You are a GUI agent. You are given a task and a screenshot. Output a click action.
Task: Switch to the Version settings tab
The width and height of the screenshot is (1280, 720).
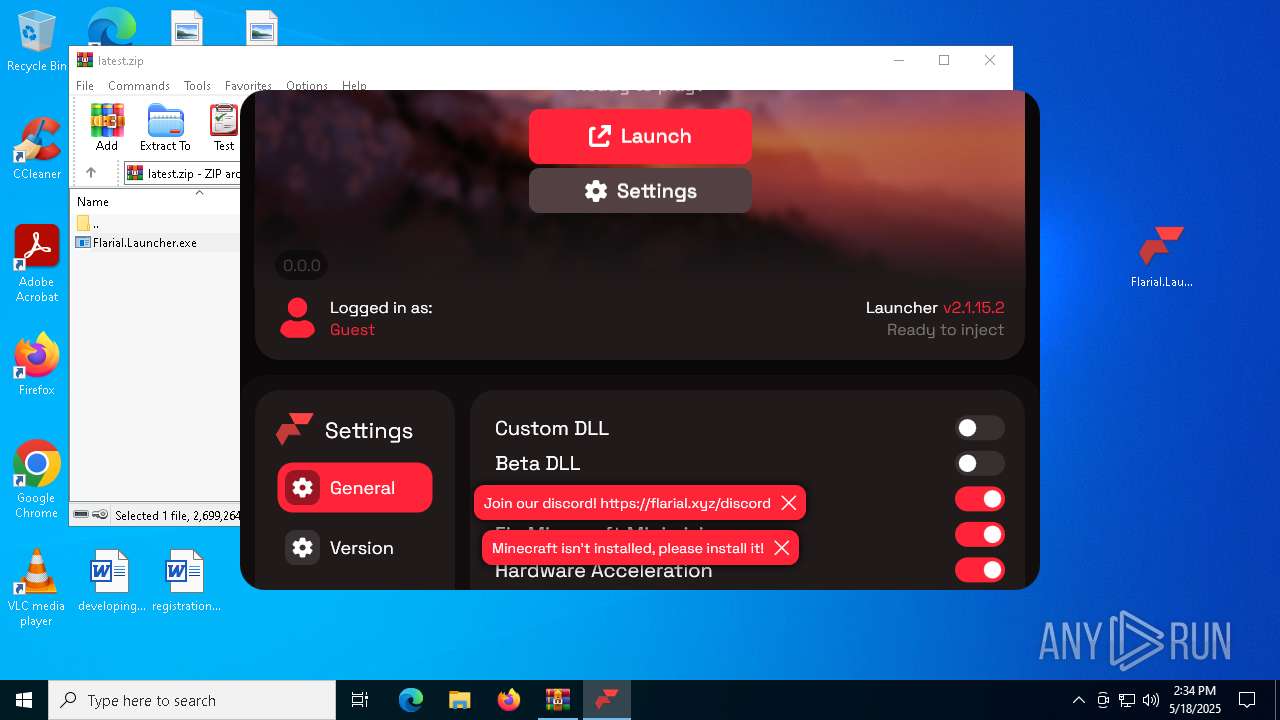tap(355, 548)
